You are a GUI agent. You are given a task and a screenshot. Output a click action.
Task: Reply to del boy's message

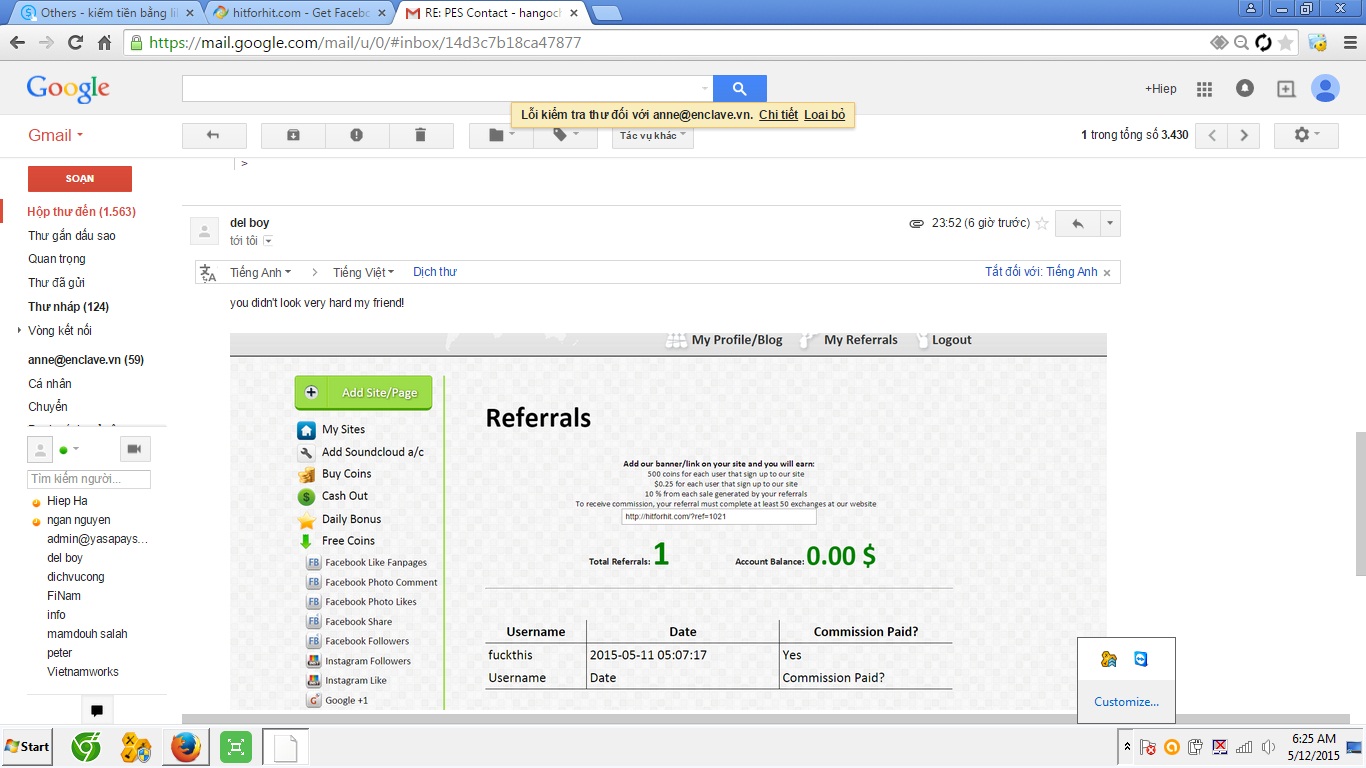[x=1078, y=224]
